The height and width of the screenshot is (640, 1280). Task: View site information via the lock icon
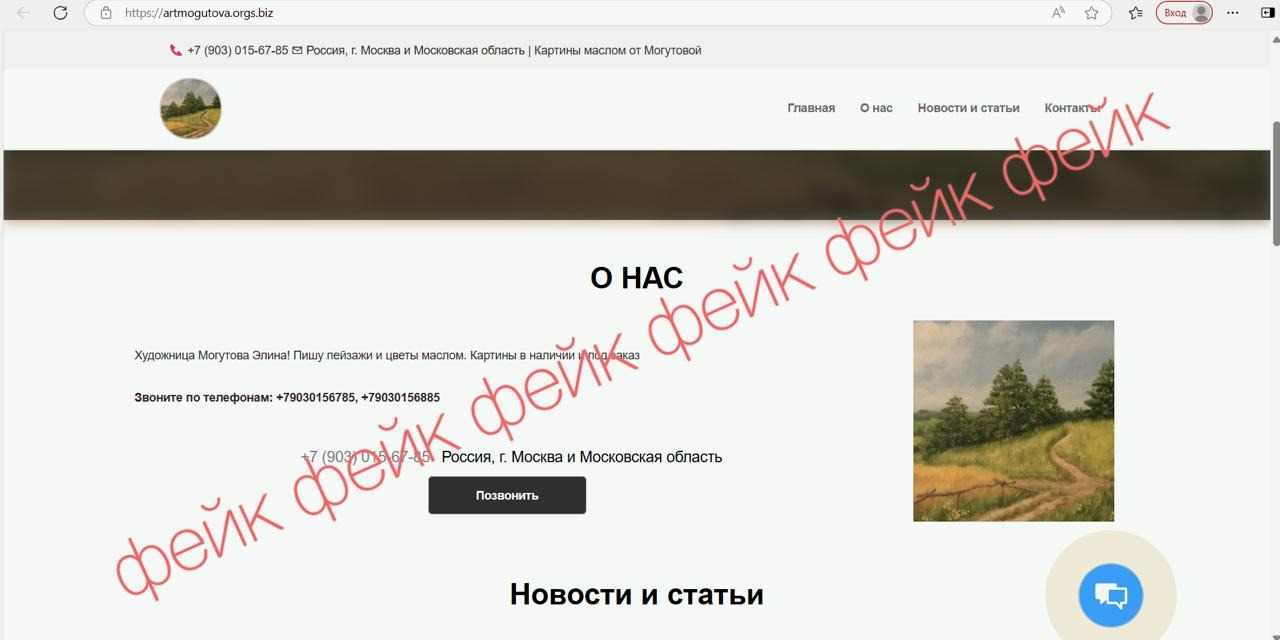click(x=106, y=13)
